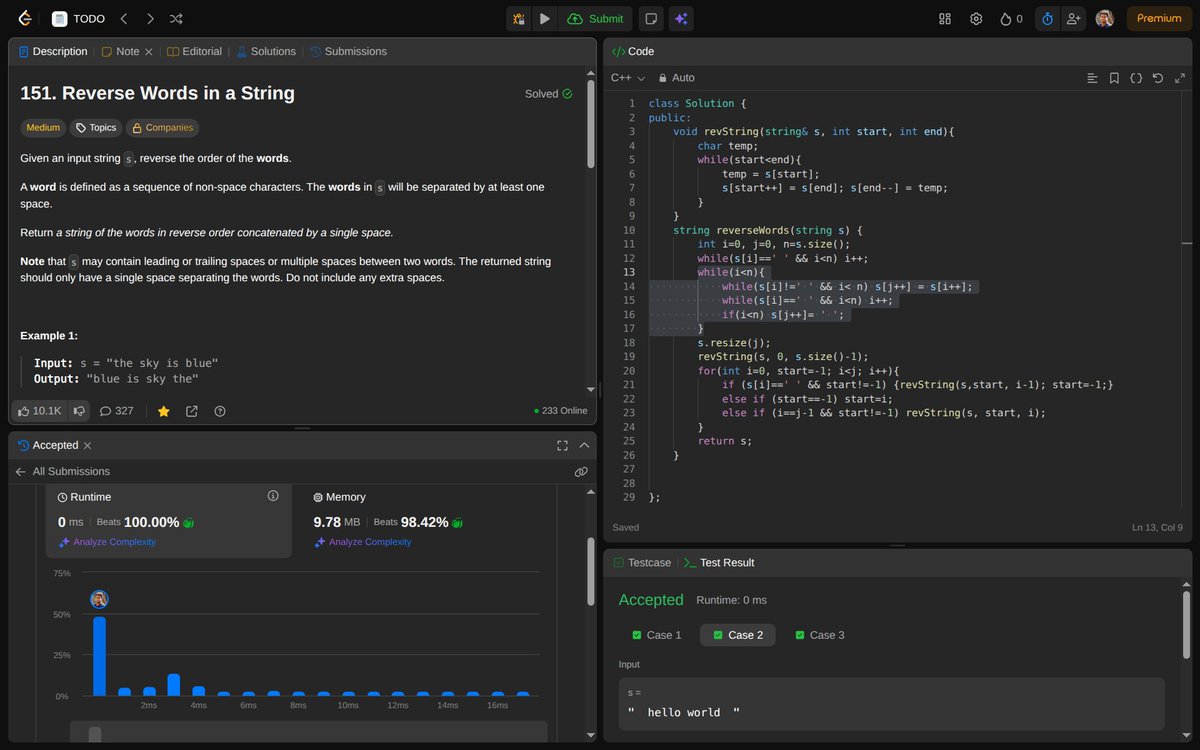Open the Submissions tab
This screenshot has height=750, width=1200.
click(348, 51)
